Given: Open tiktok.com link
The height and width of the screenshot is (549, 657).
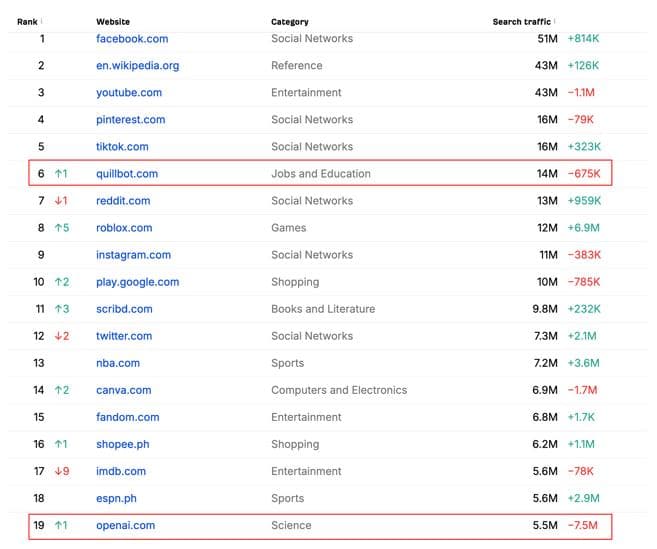Looking at the screenshot, I should click(x=122, y=147).
